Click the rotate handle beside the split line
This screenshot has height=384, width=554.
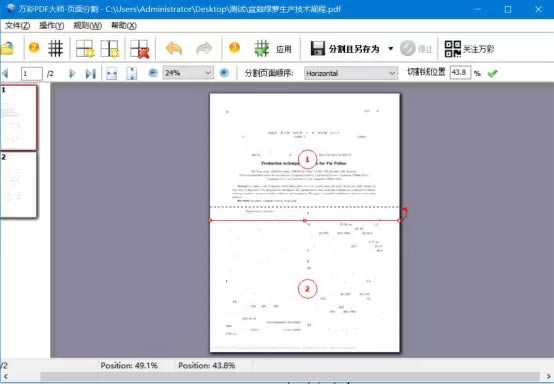[x=405, y=213]
